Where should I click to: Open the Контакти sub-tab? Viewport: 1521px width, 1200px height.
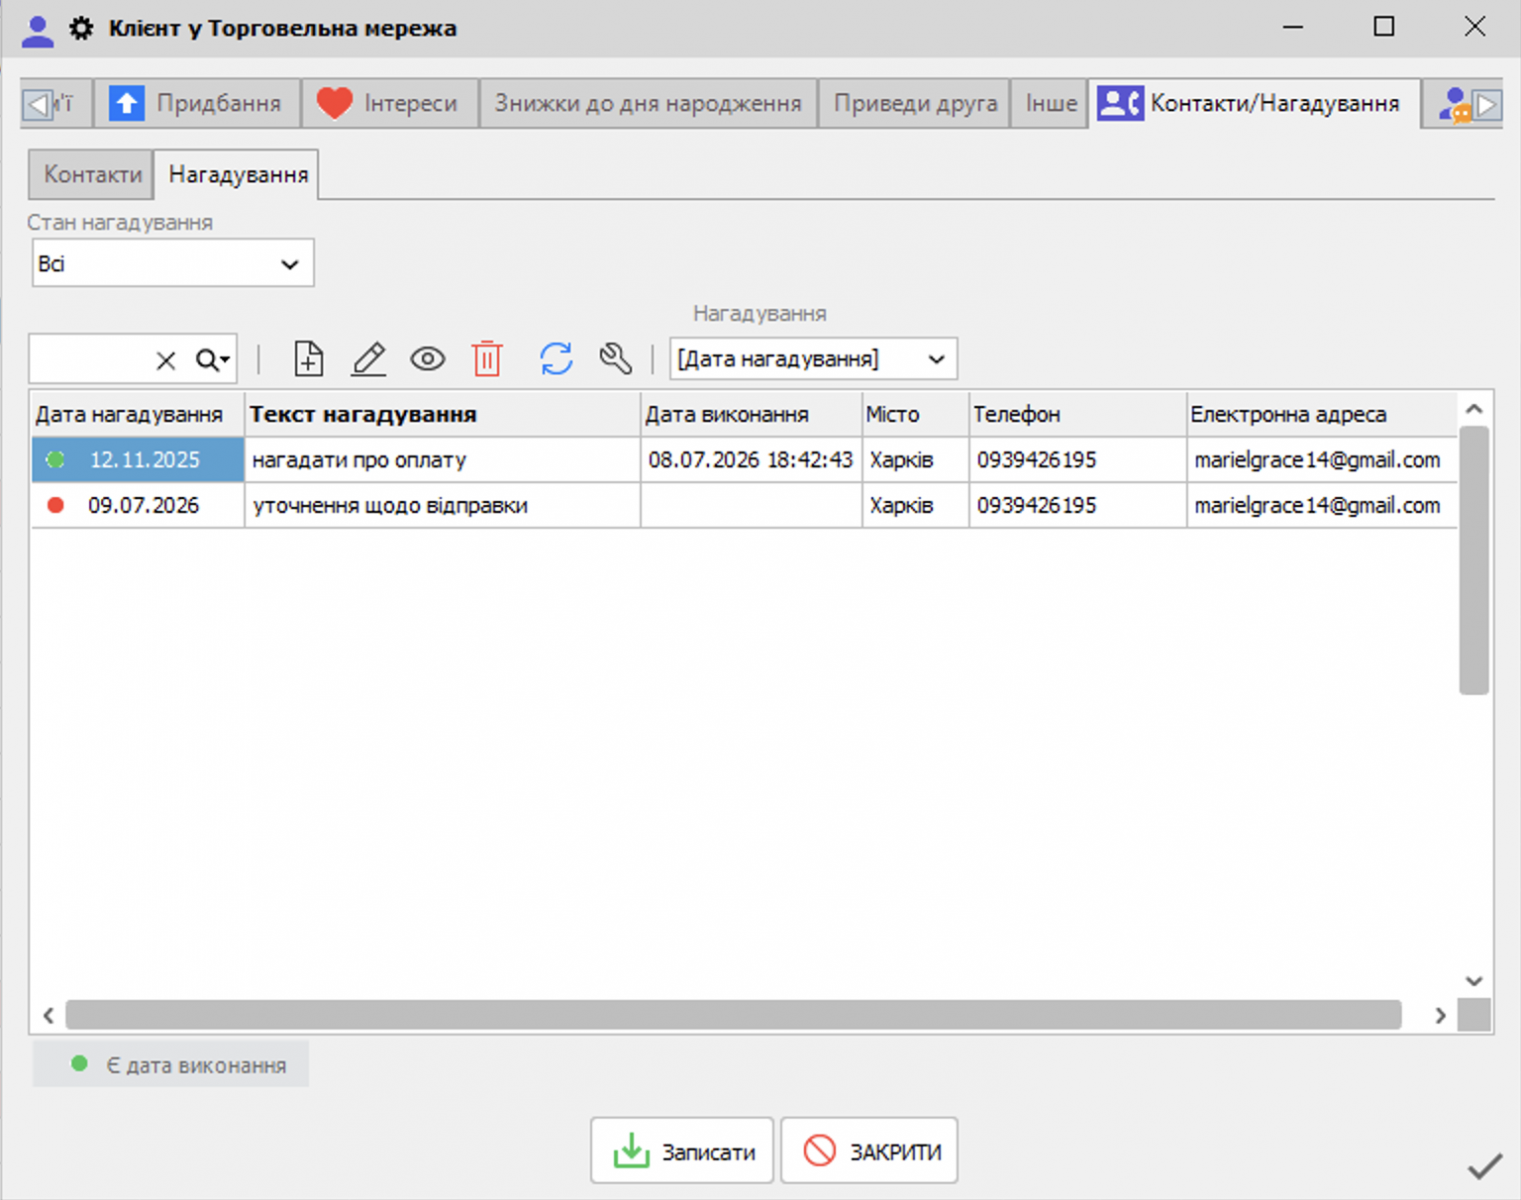92,174
